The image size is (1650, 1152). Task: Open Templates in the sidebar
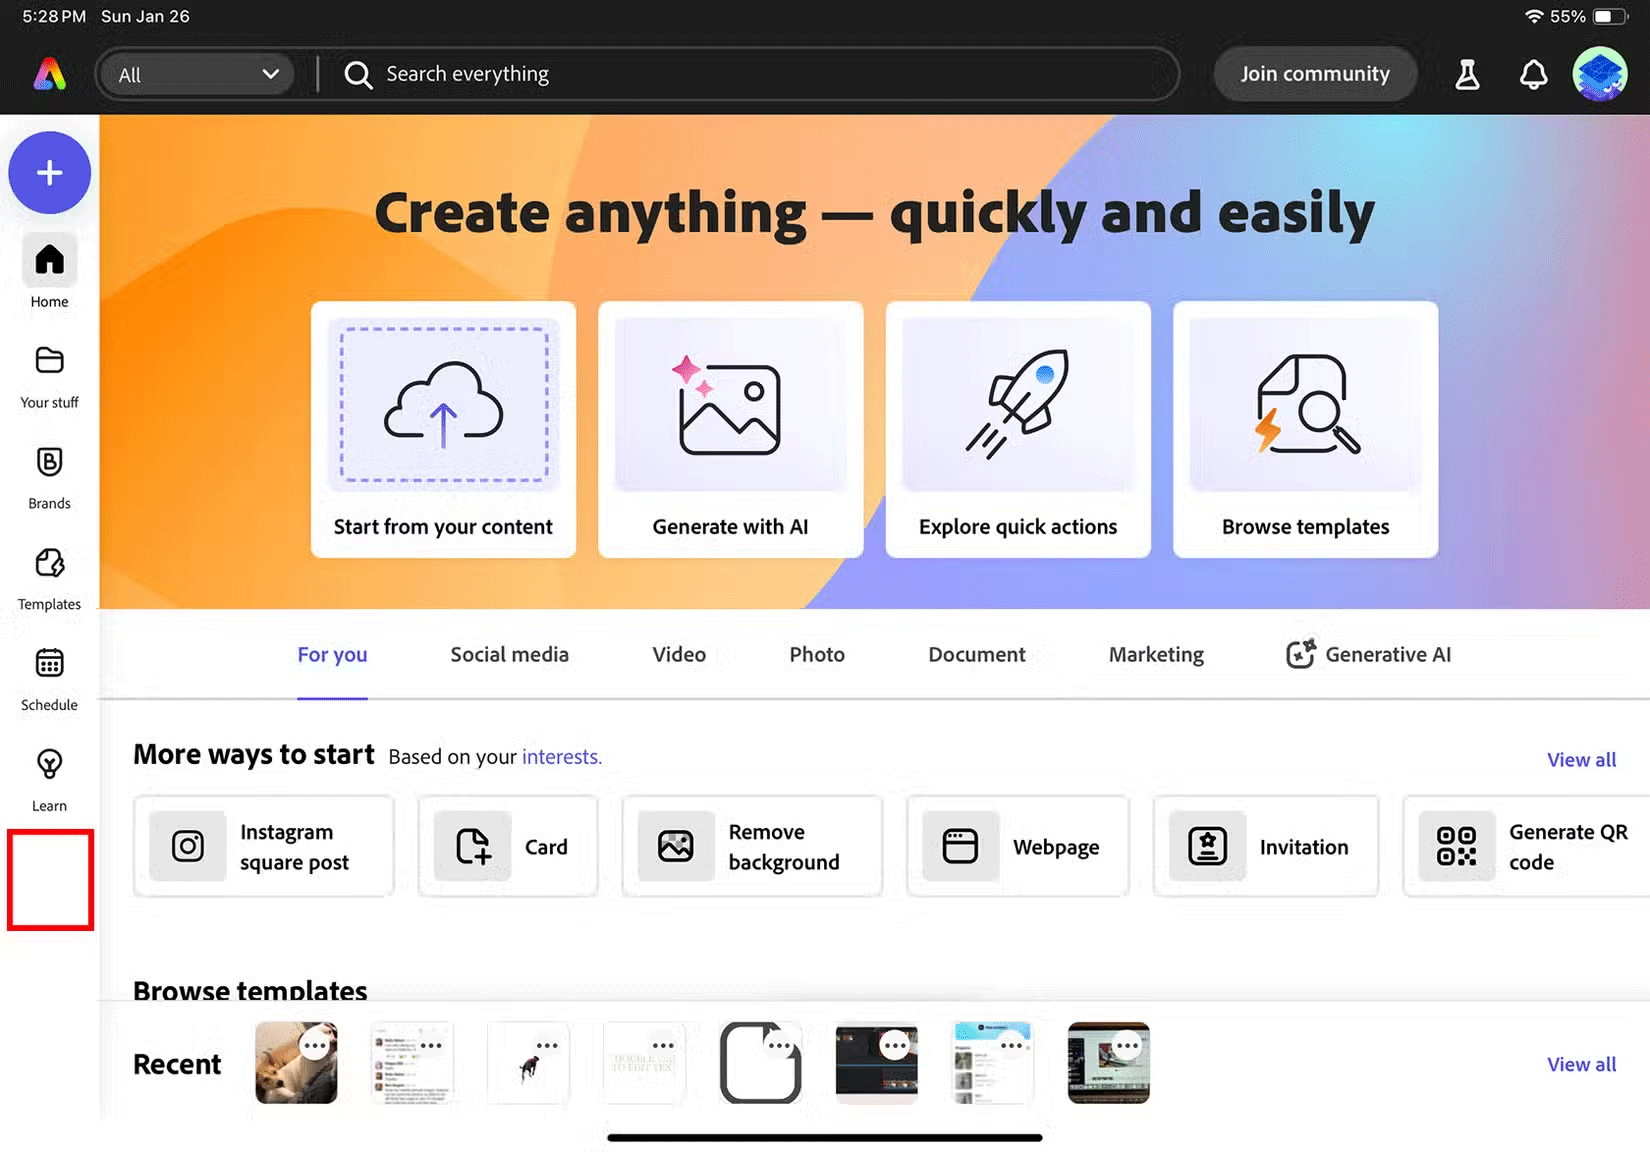coord(48,573)
